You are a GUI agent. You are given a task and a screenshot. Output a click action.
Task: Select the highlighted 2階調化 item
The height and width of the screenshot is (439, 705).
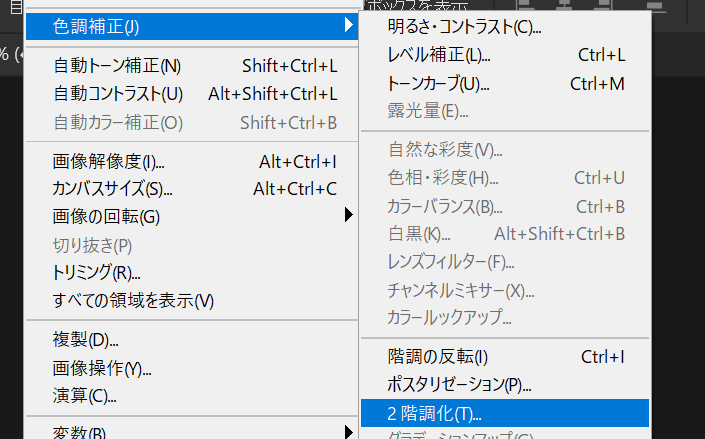pos(434,412)
